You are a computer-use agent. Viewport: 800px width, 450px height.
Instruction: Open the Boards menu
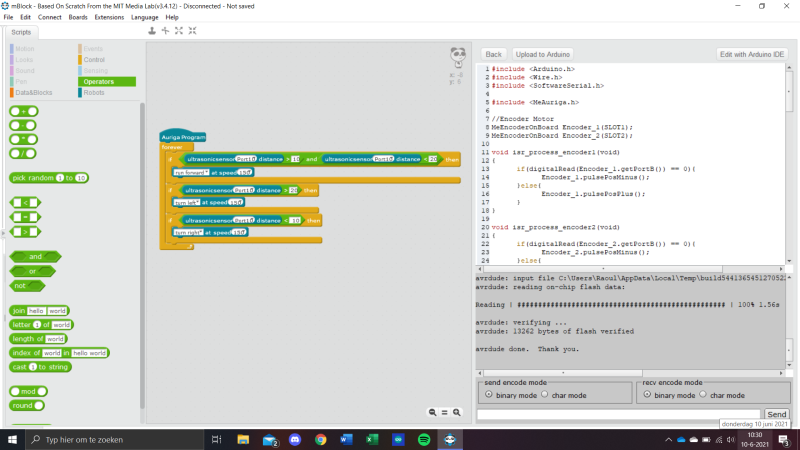pyautogui.click(x=78, y=17)
